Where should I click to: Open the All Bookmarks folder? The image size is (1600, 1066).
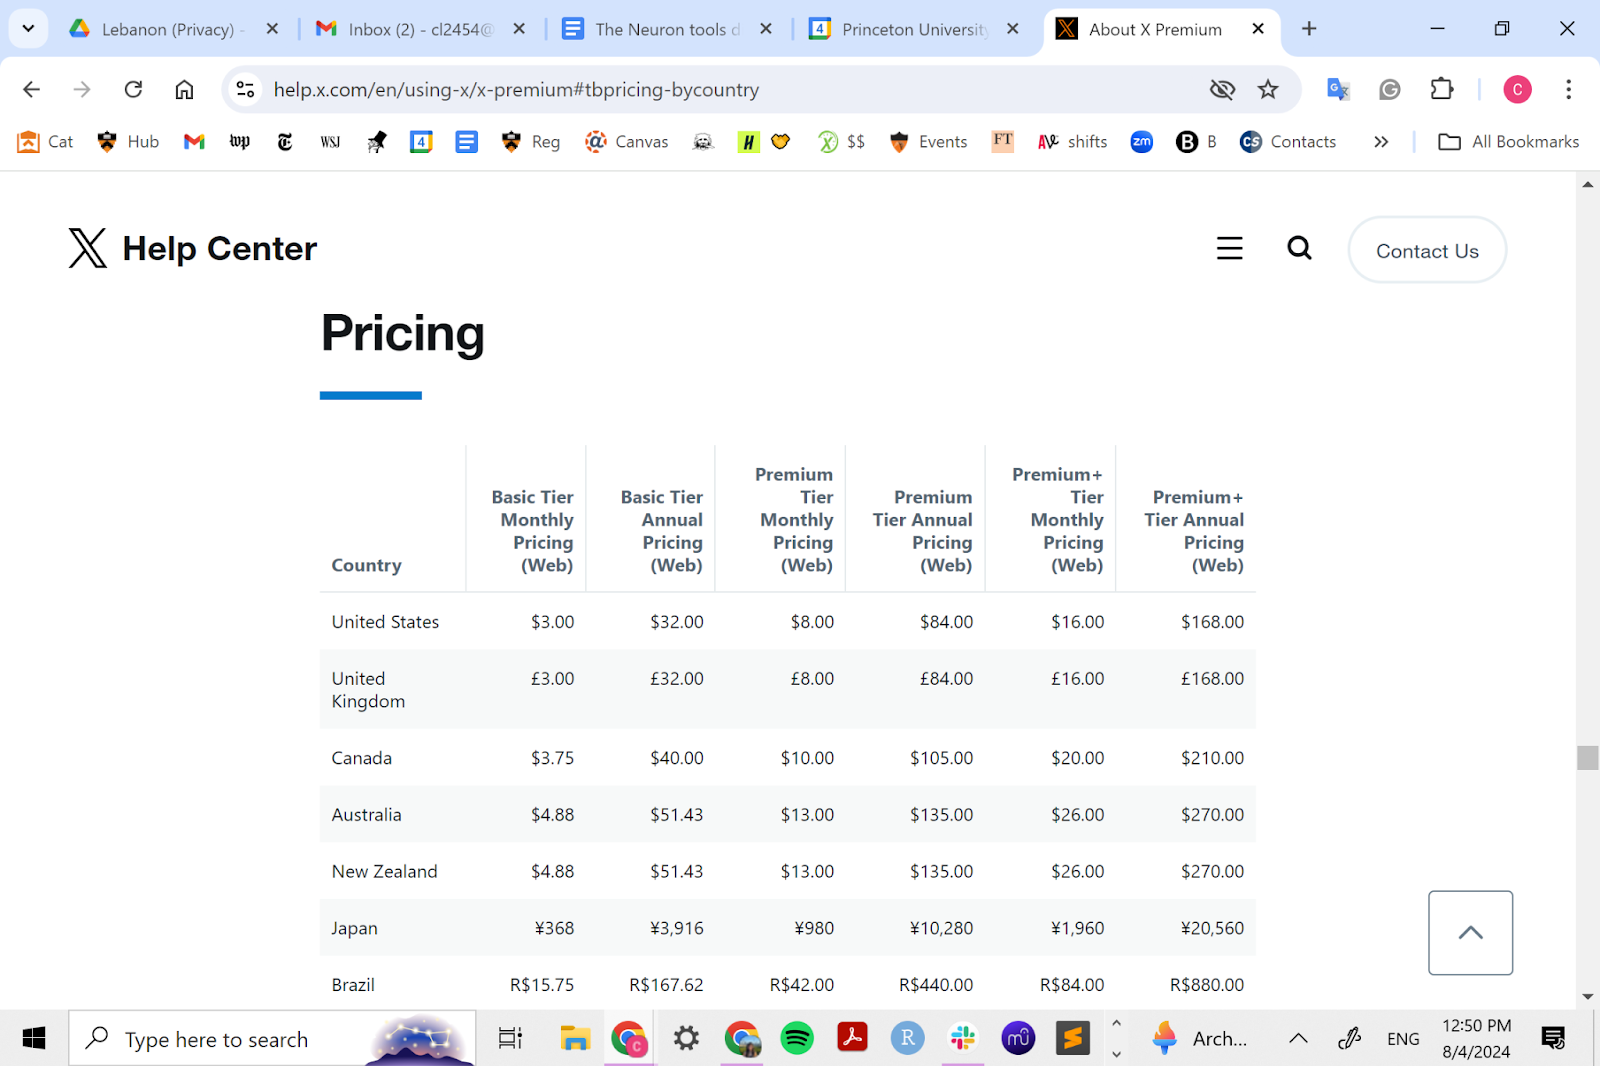(1509, 142)
